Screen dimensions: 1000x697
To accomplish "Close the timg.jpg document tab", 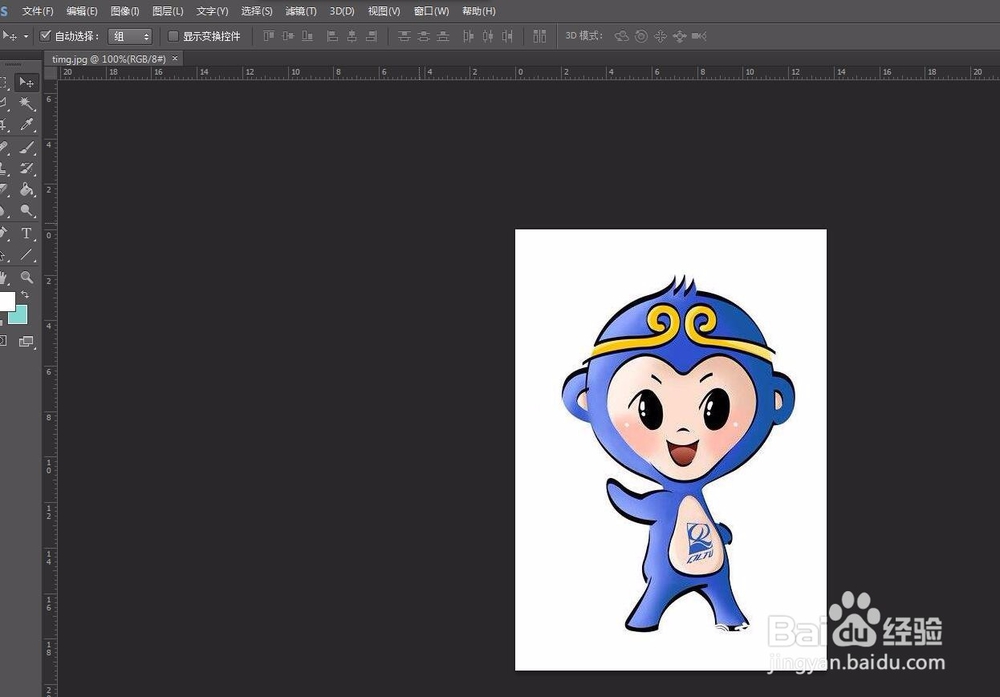I will point(175,59).
